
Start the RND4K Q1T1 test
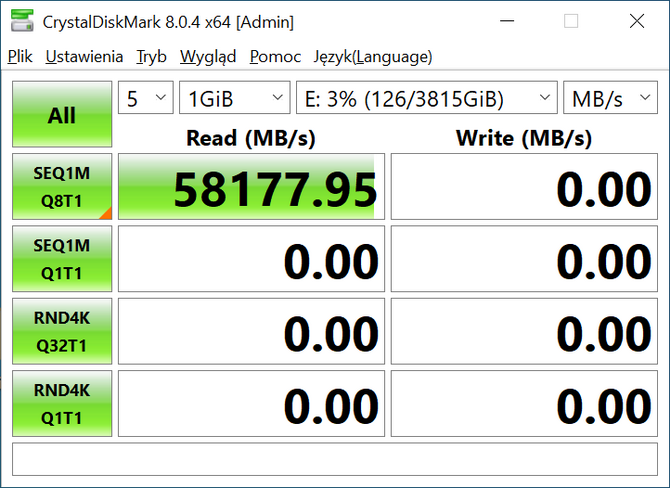click(62, 403)
